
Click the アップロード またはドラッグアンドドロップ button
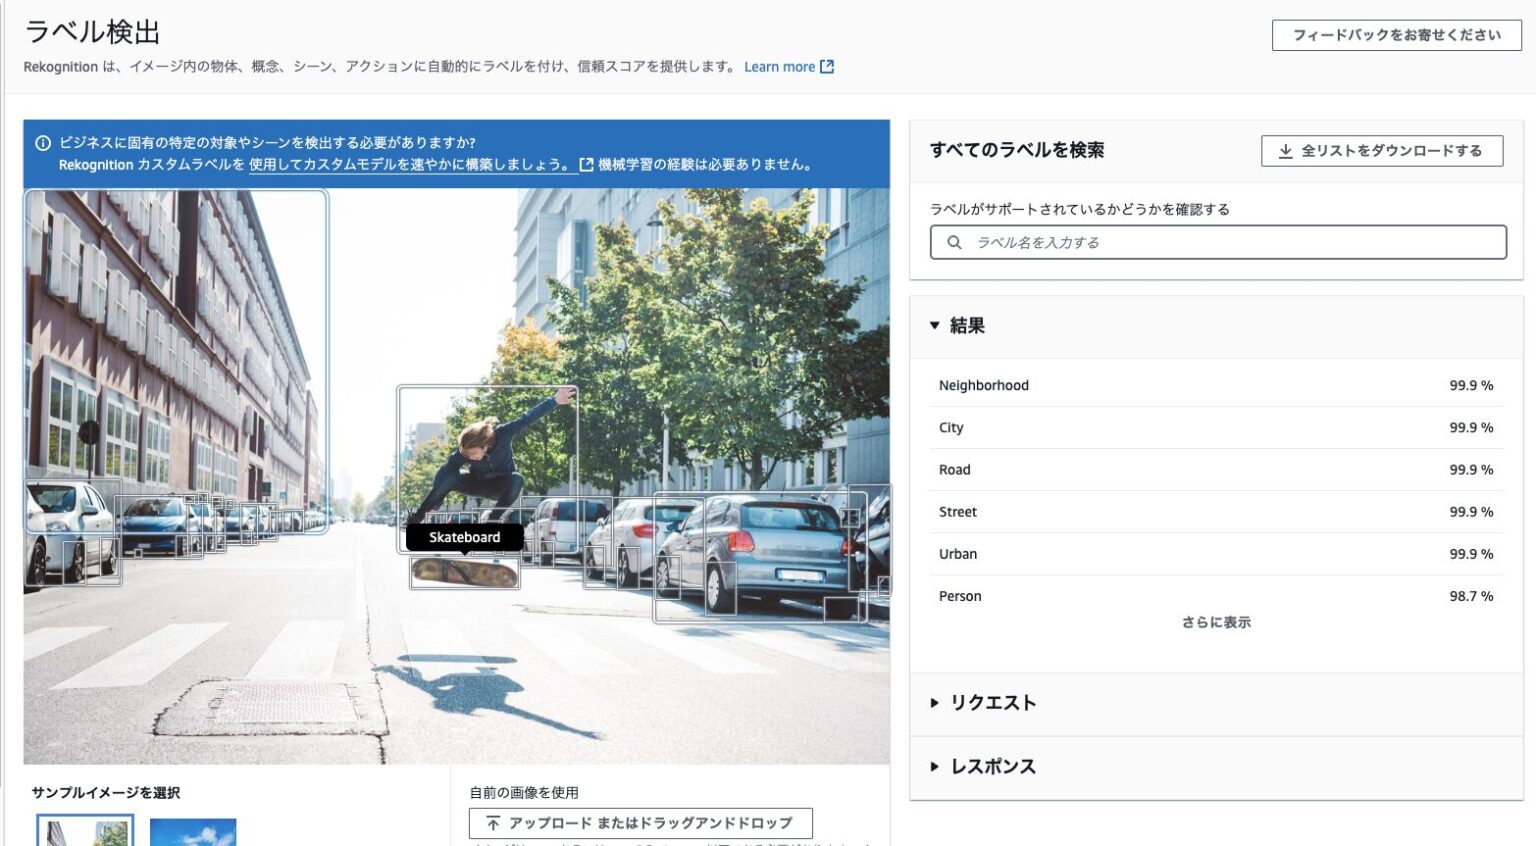640,823
